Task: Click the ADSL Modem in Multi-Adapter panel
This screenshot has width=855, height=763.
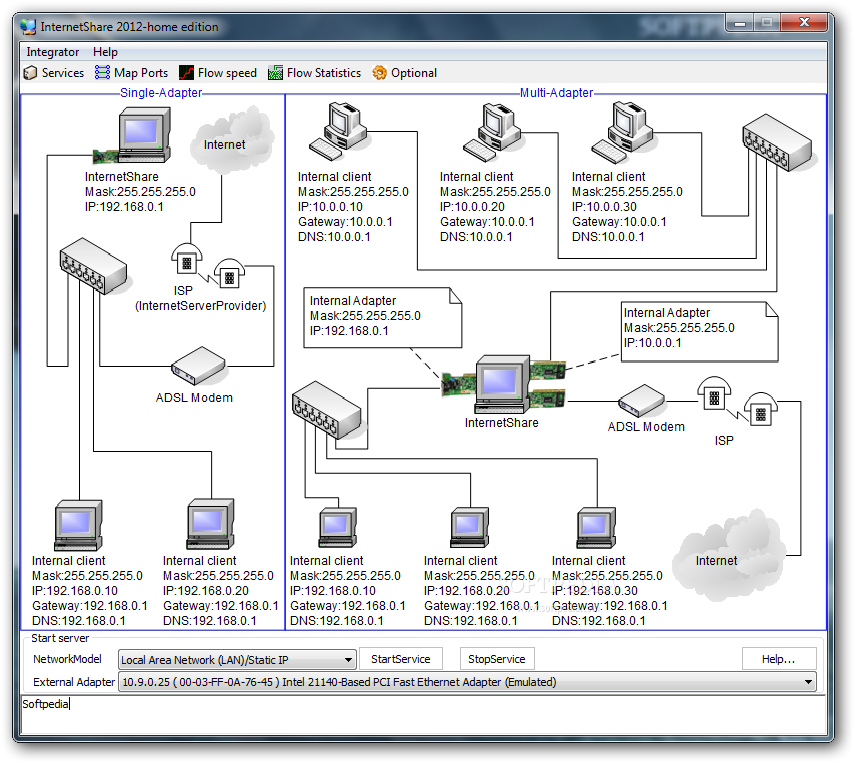Action: [642, 401]
